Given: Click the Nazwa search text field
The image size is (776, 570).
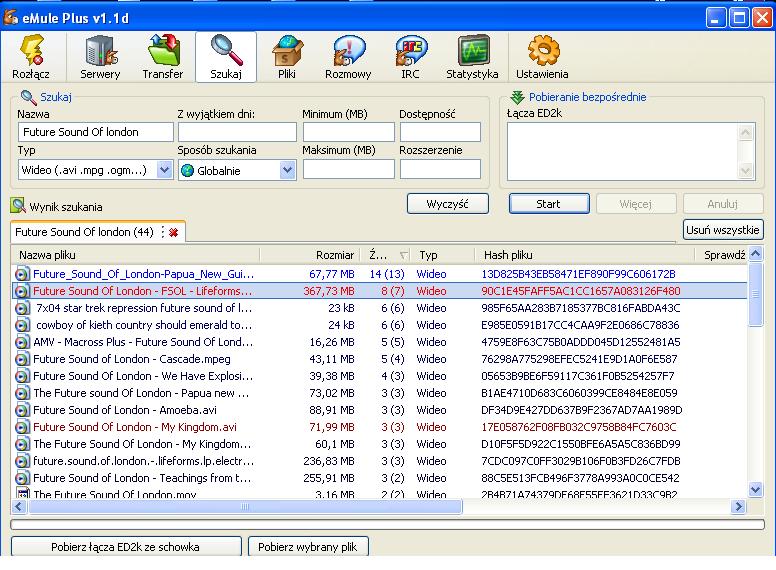Looking at the screenshot, I should pyautogui.click(x=95, y=132).
